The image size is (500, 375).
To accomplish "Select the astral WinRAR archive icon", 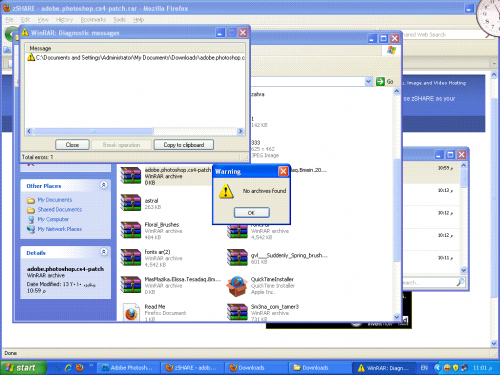I will (x=131, y=203).
